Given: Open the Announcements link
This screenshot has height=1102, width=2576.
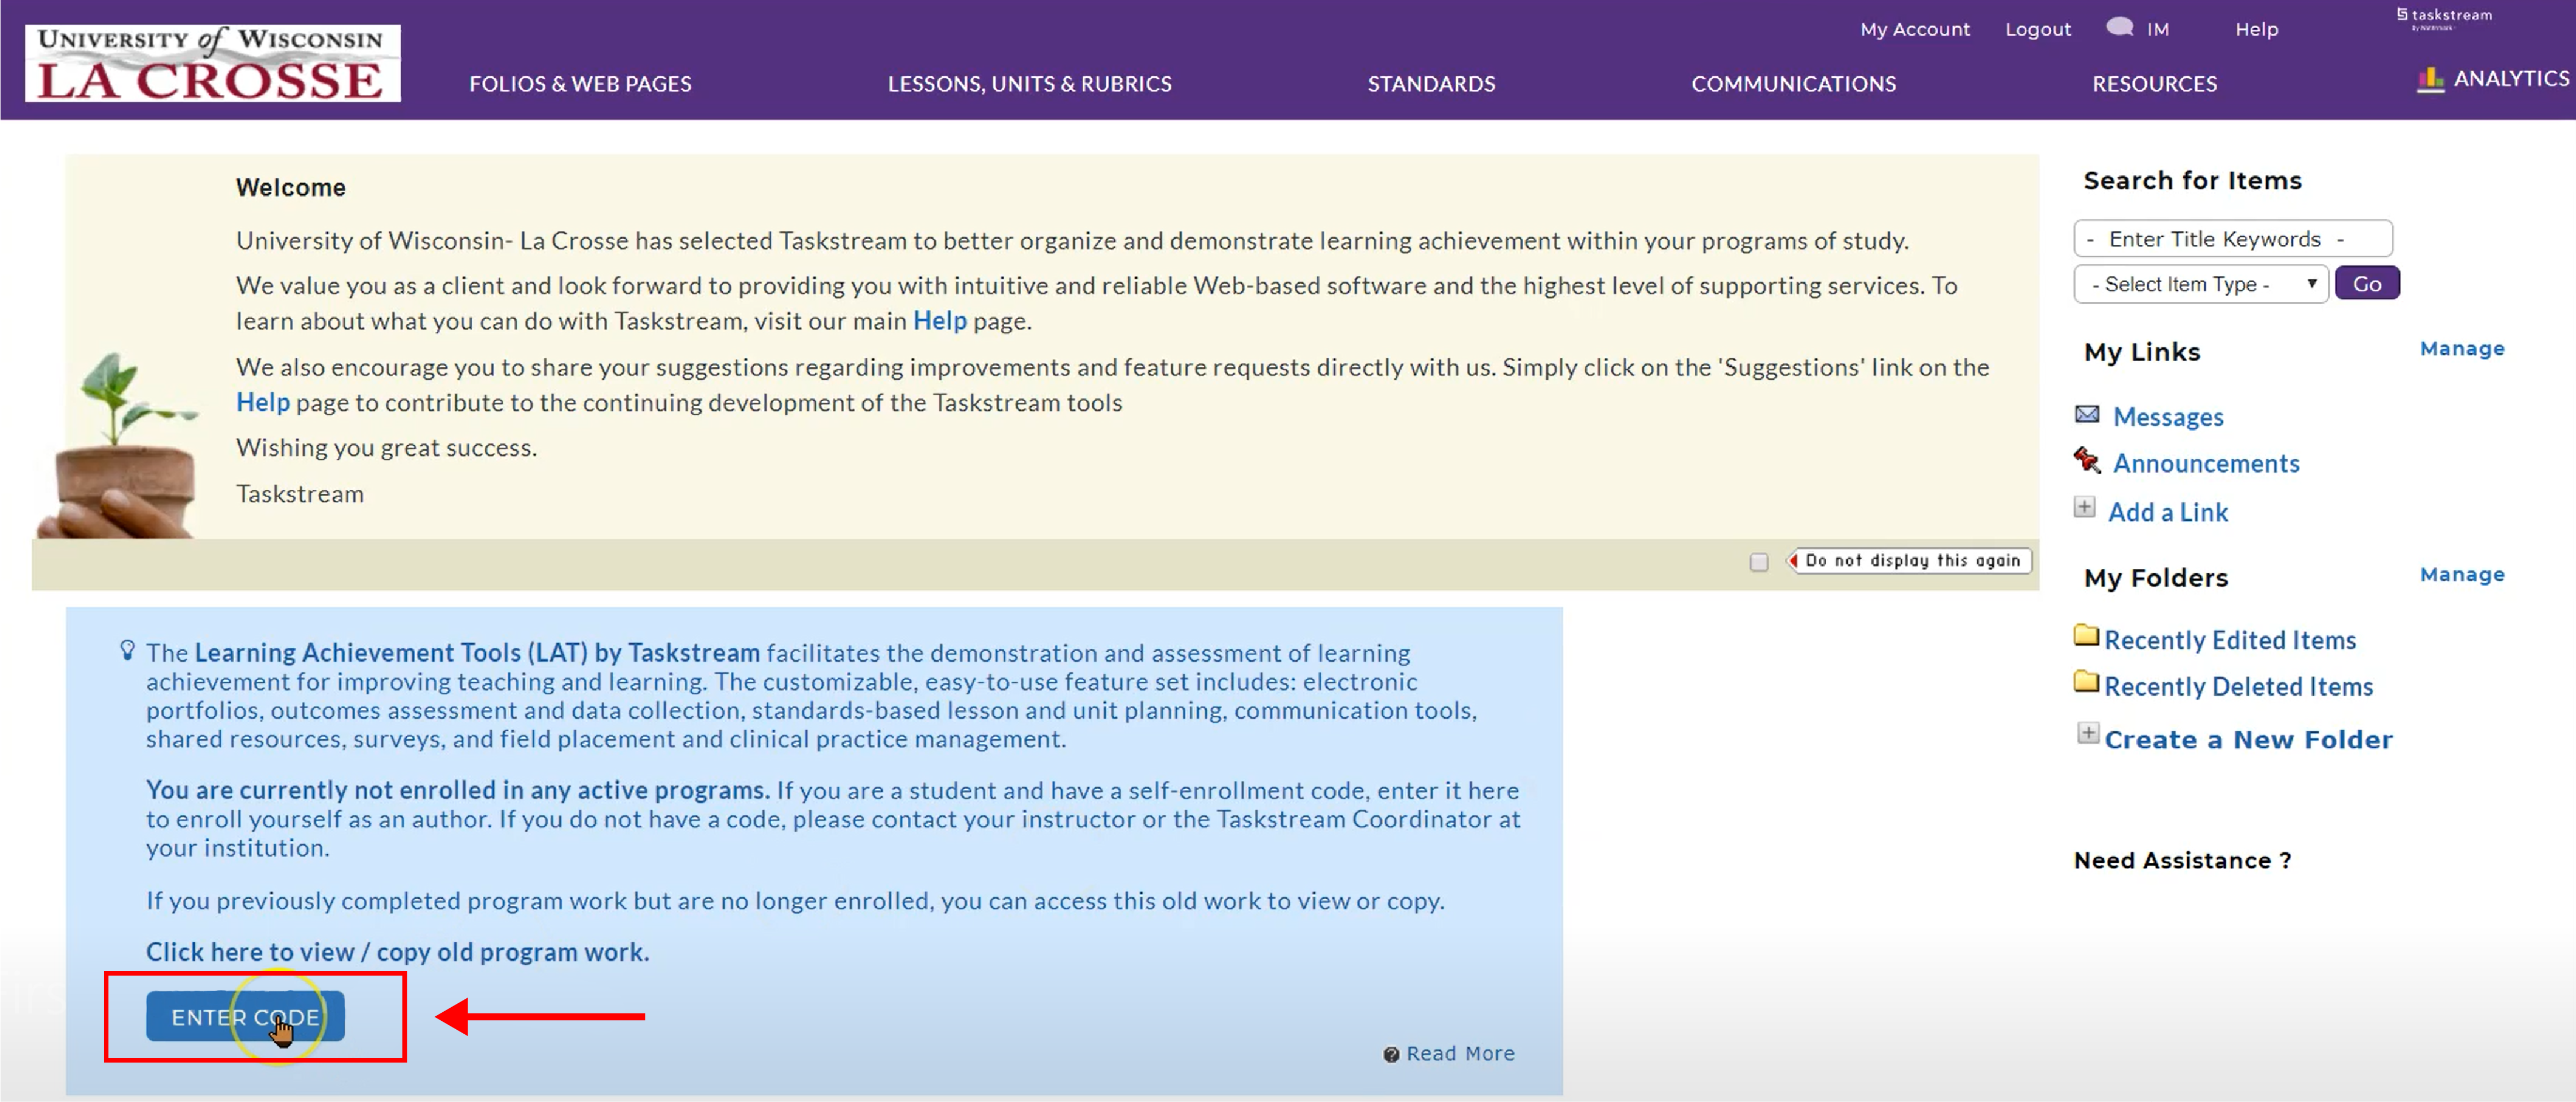Looking at the screenshot, I should pyautogui.click(x=2205, y=464).
